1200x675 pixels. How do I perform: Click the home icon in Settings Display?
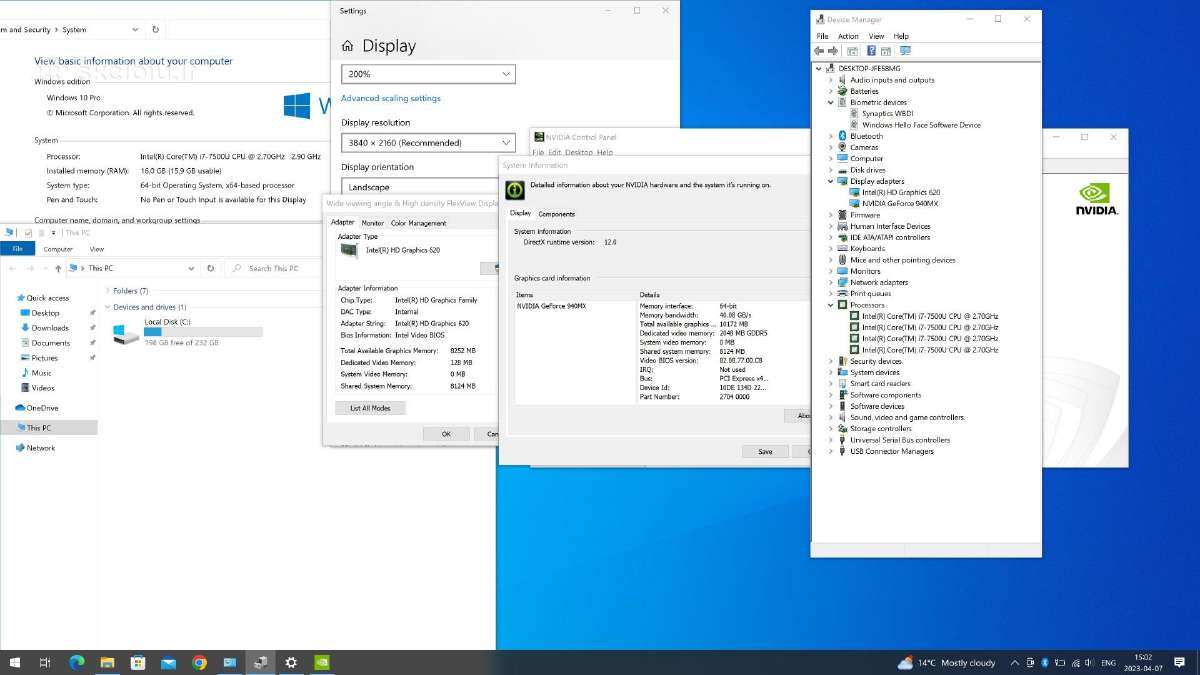[x=348, y=46]
